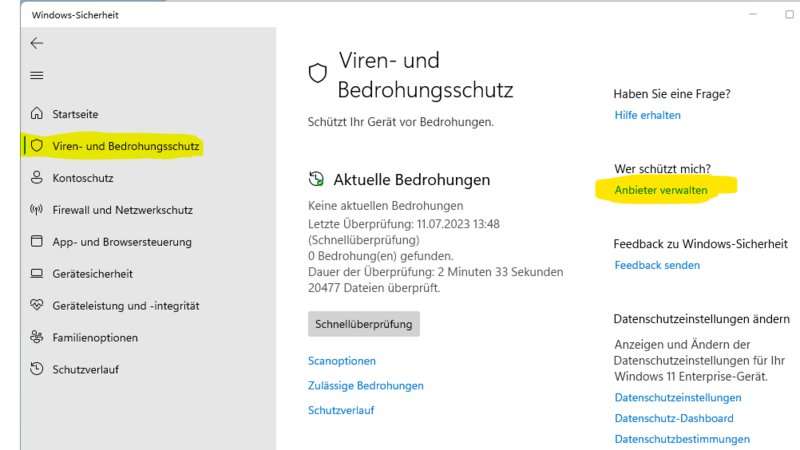This screenshot has width=800, height=450.
Task: Click the Gerätesicherheit laptop icon
Action: 37,273
